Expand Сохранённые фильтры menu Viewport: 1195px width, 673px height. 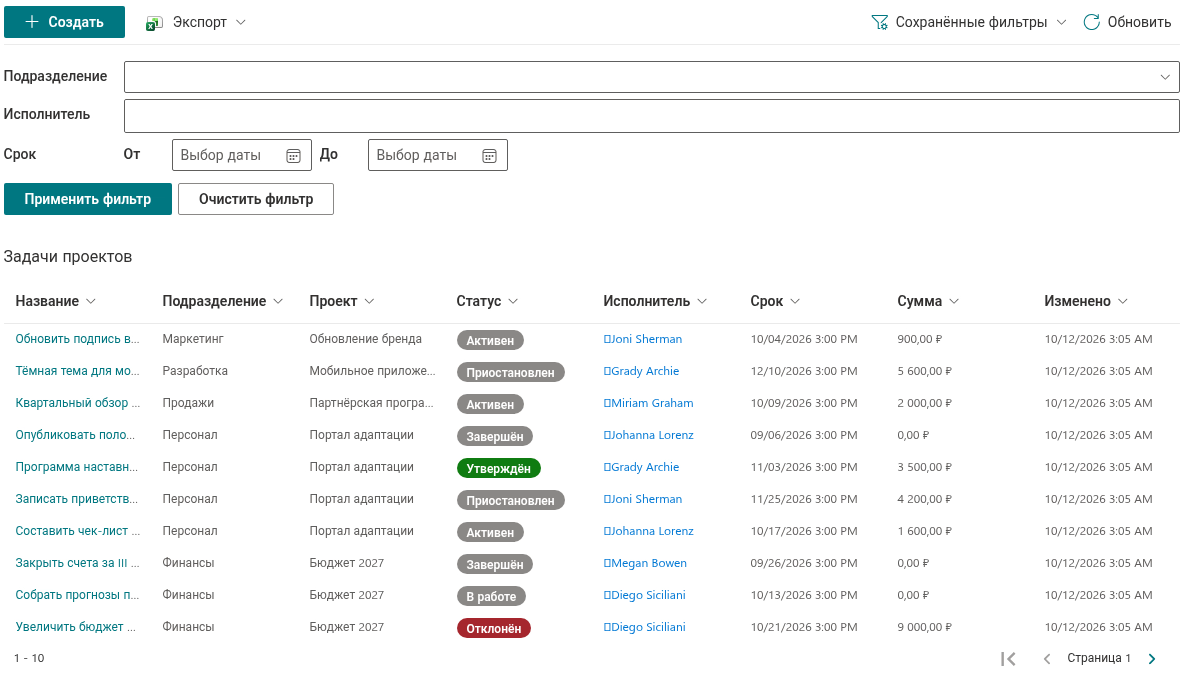pos(969,22)
